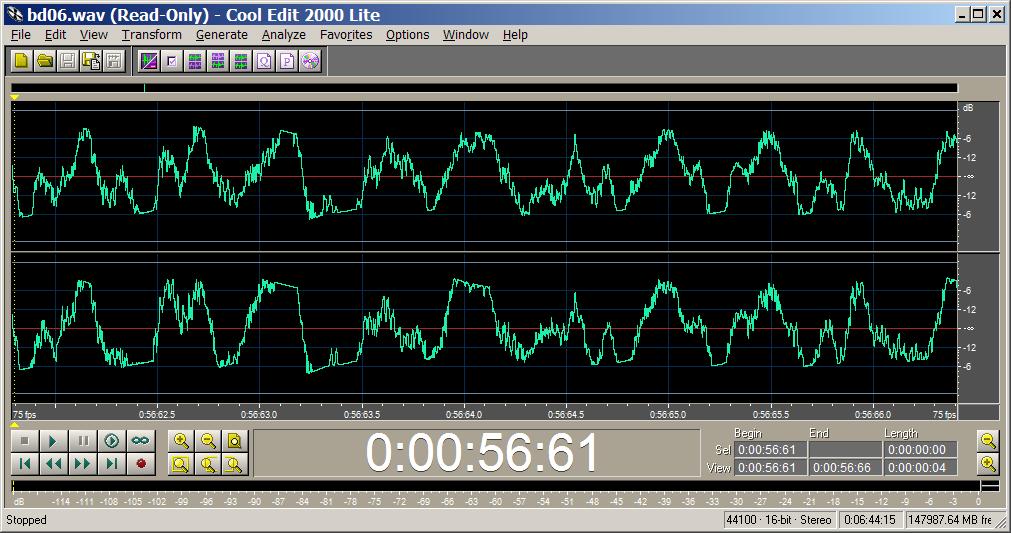Viewport: 1011px width, 533px height.
Task: Click the Sel Begin time field
Action: coord(770,449)
